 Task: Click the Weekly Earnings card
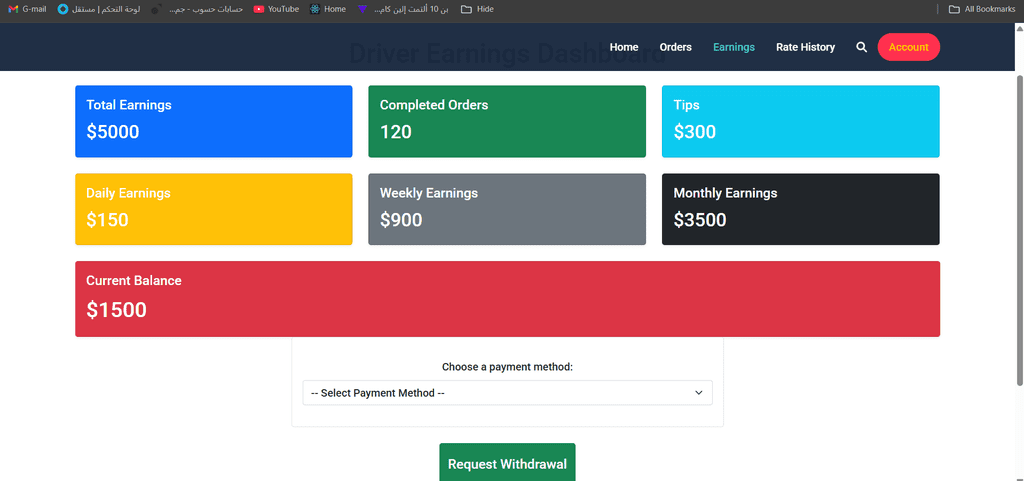[x=507, y=209]
